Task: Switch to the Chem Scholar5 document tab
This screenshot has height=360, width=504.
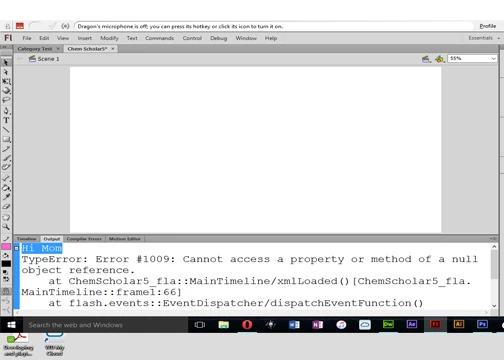Action: (x=87, y=49)
